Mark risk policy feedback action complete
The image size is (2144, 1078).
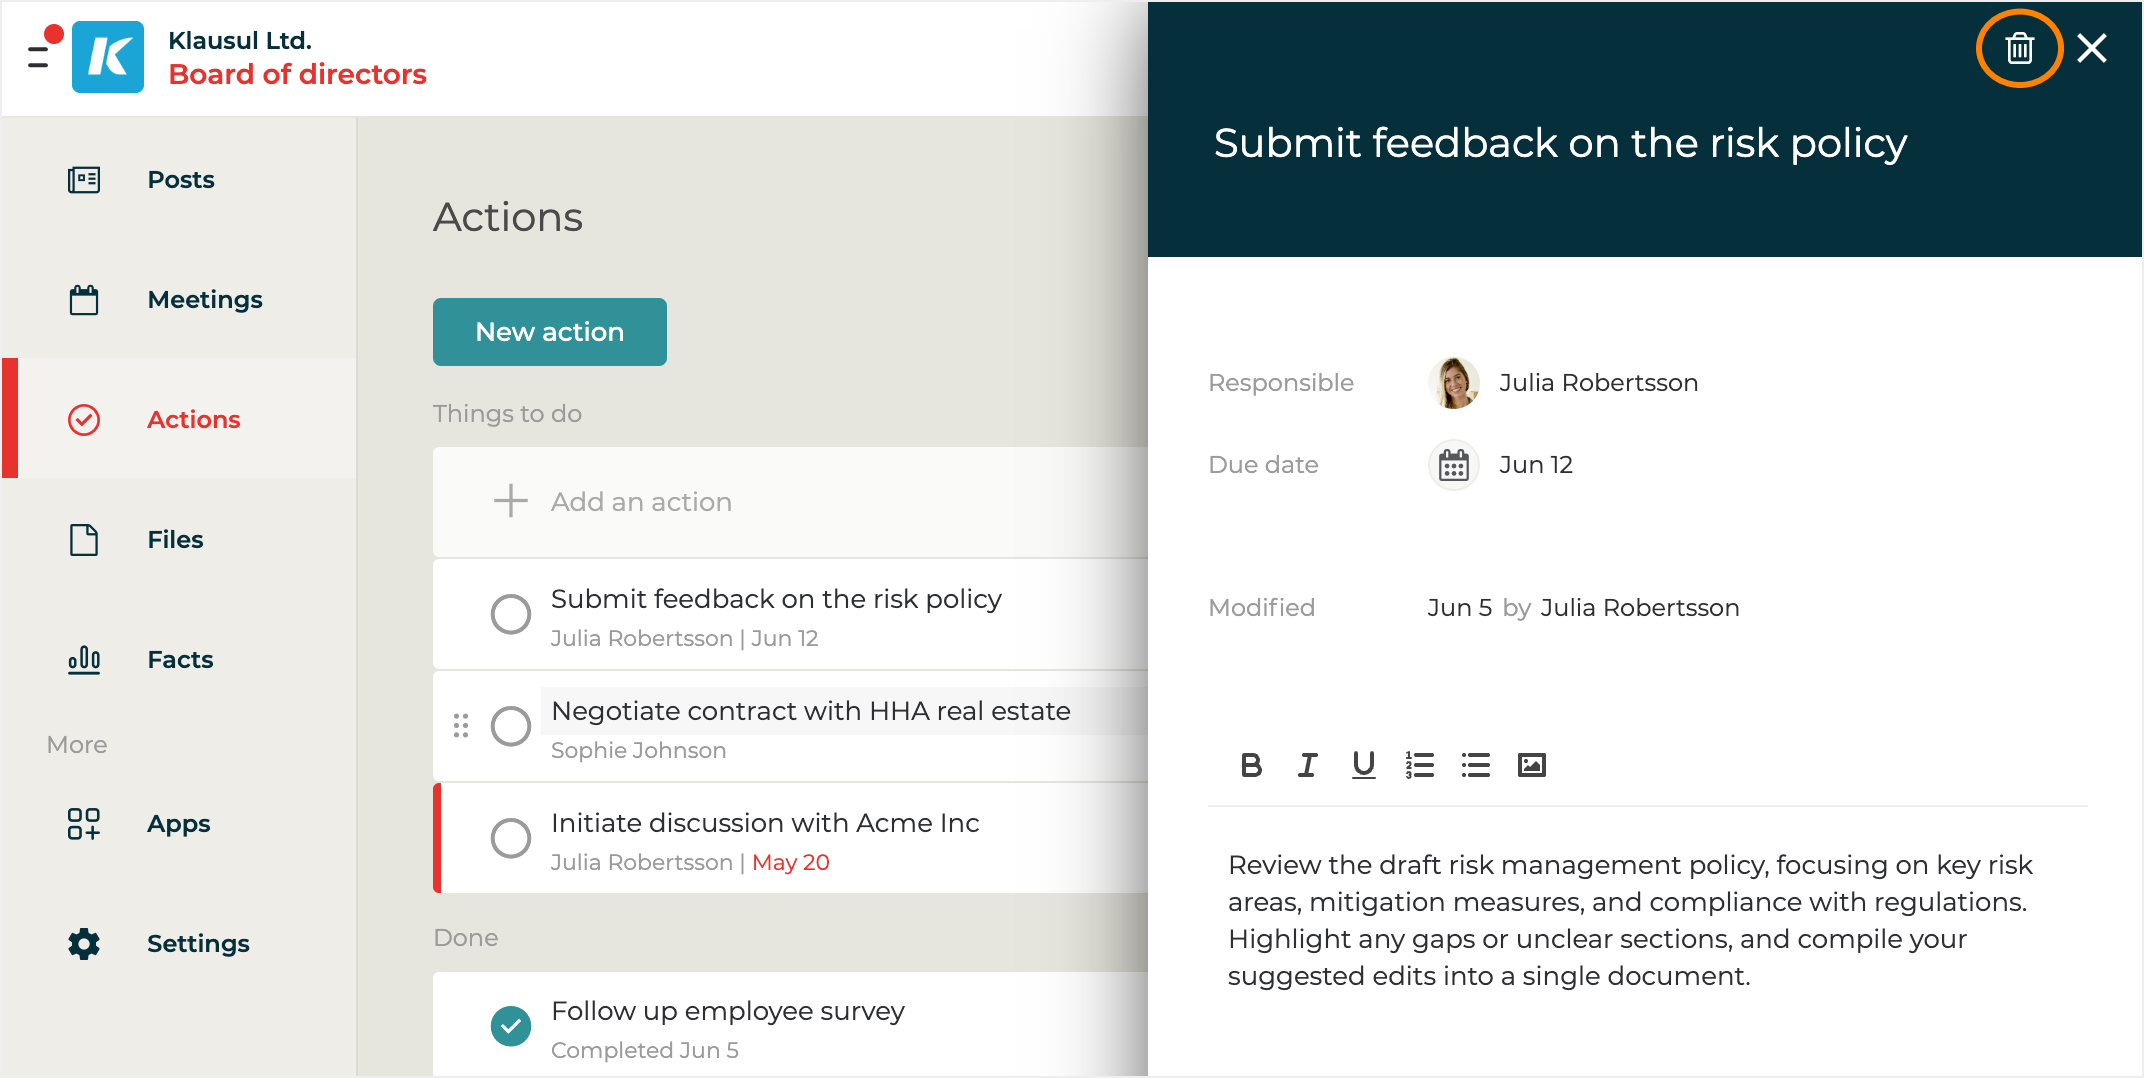point(511,614)
